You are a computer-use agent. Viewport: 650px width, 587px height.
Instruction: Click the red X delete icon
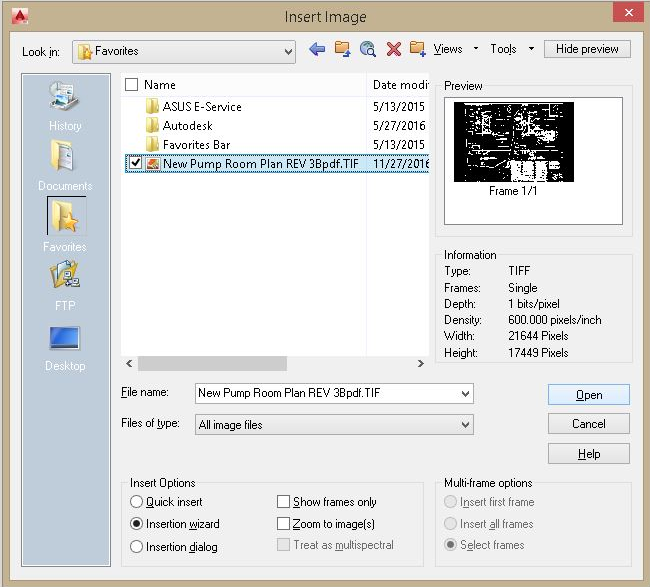pyautogui.click(x=393, y=49)
